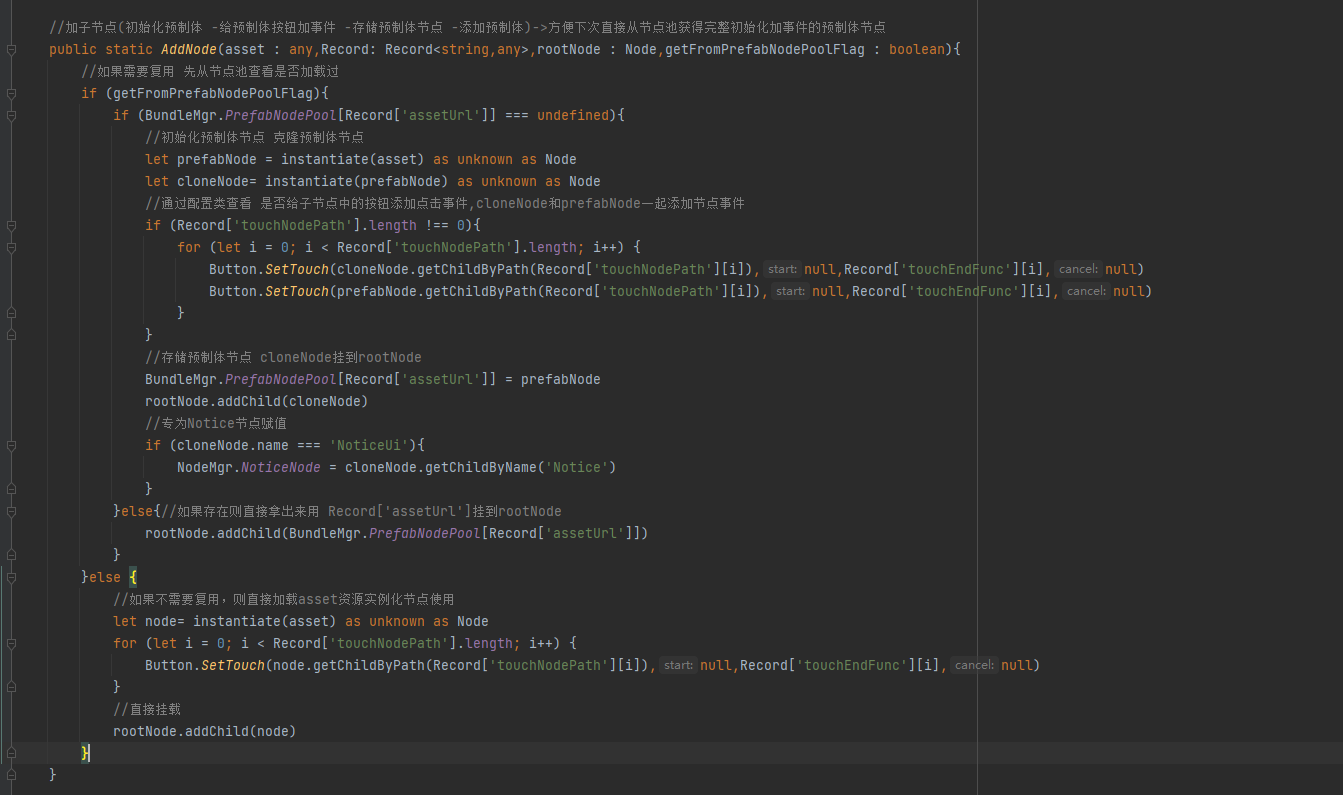Click the highlighted closing brace at the caret

tap(85, 753)
